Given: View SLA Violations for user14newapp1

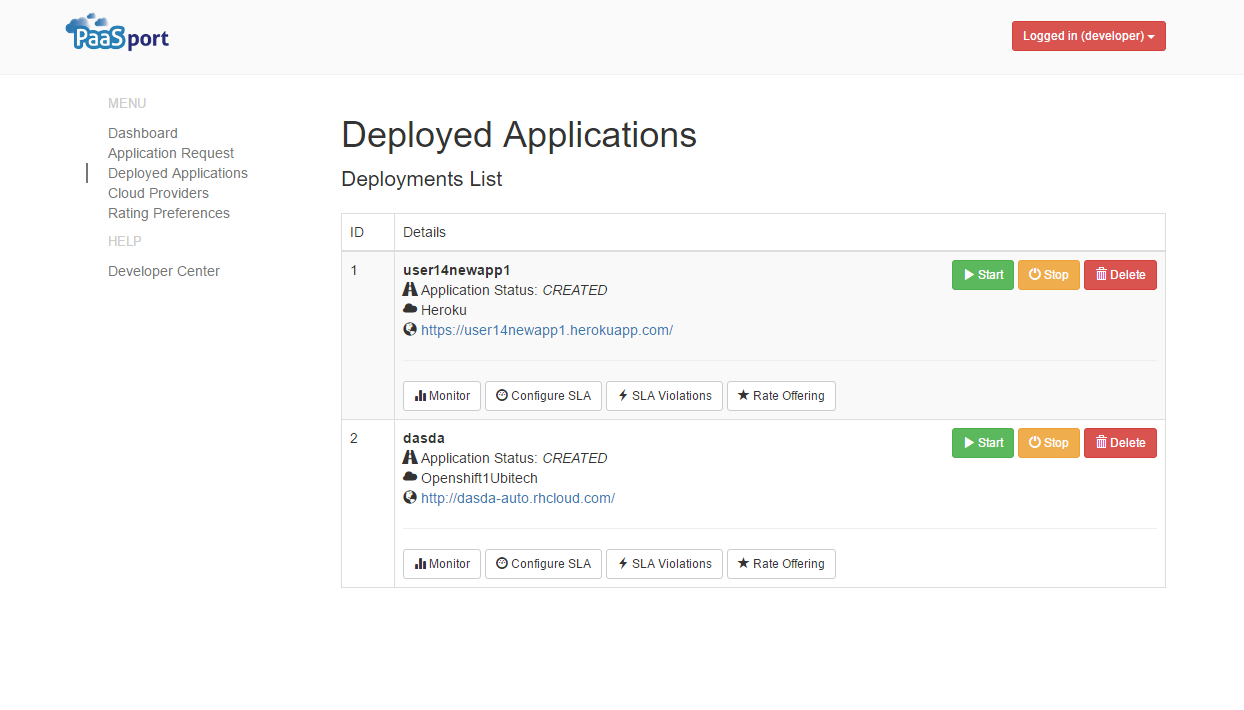Looking at the screenshot, I should [664, 396].
